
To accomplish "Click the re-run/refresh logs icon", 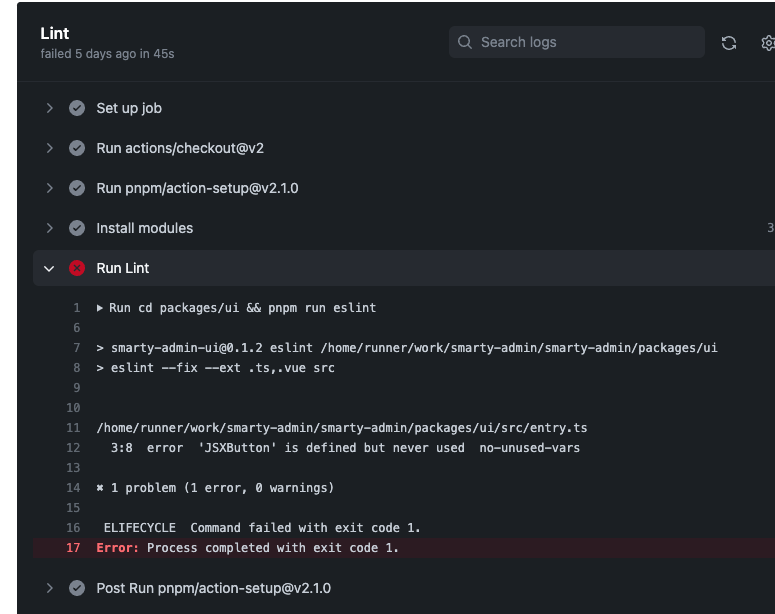I will pos(729,42).
